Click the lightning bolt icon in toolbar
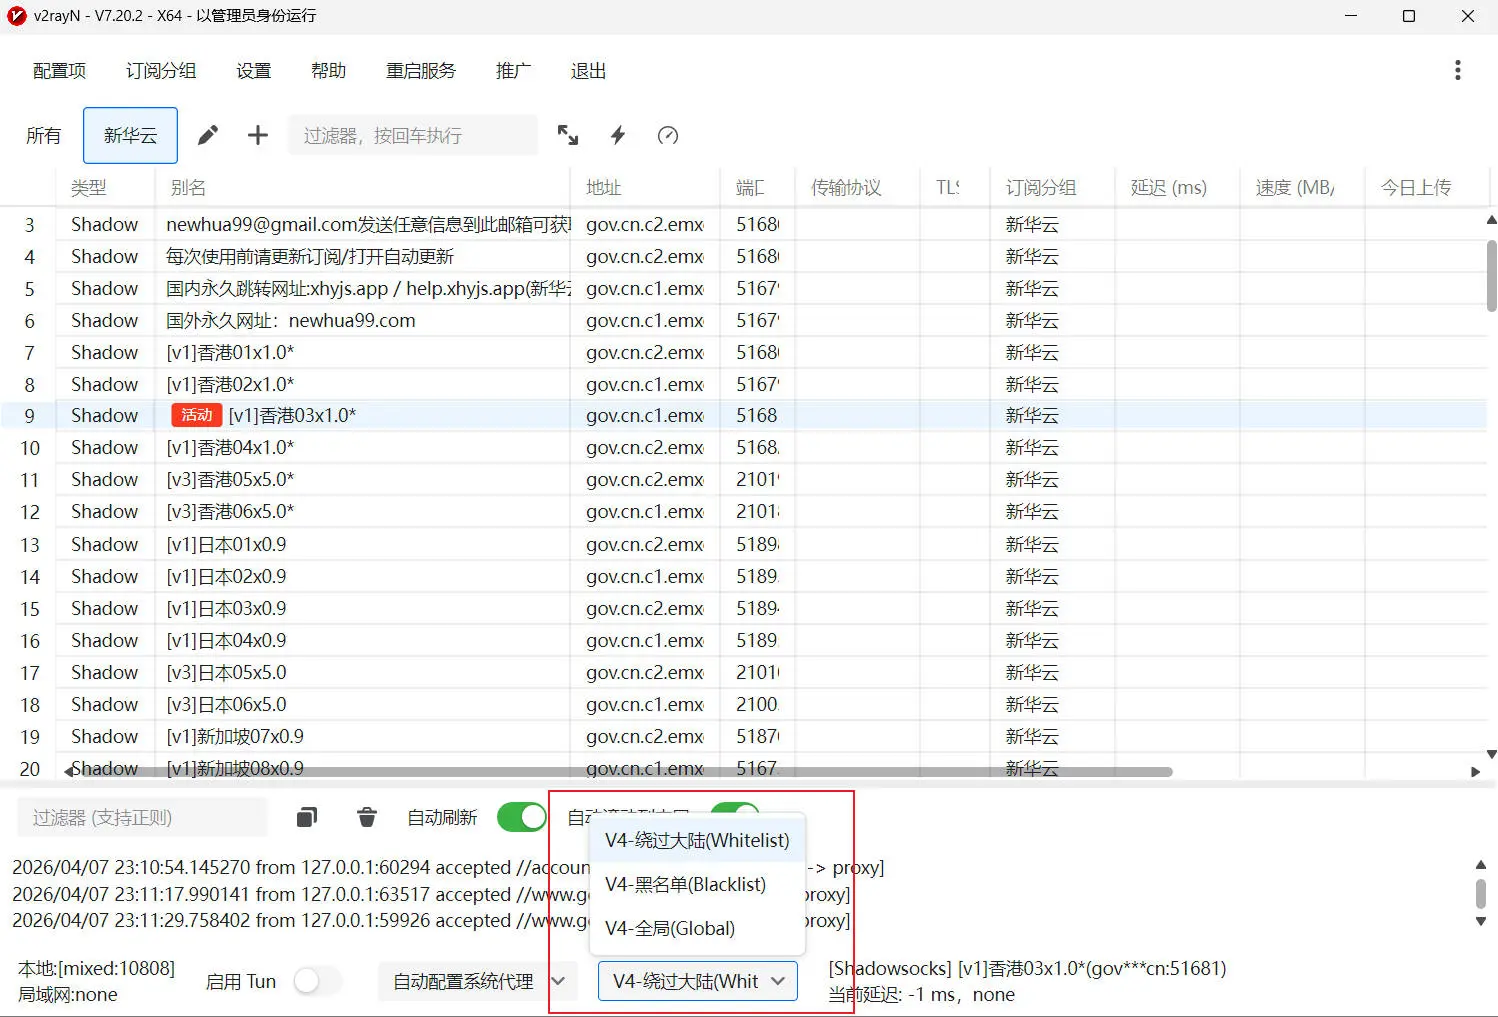Viewport: 1498px width, 1017px height. 618,135
